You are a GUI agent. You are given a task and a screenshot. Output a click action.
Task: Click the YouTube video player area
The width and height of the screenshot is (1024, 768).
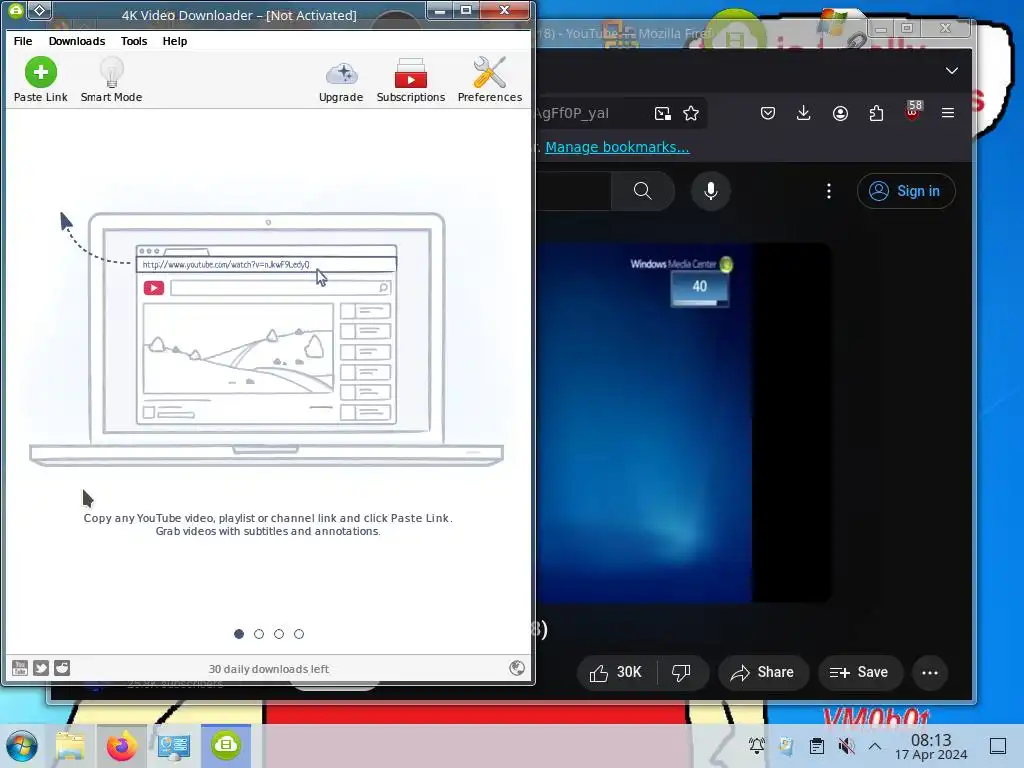(x=683, y=423)
